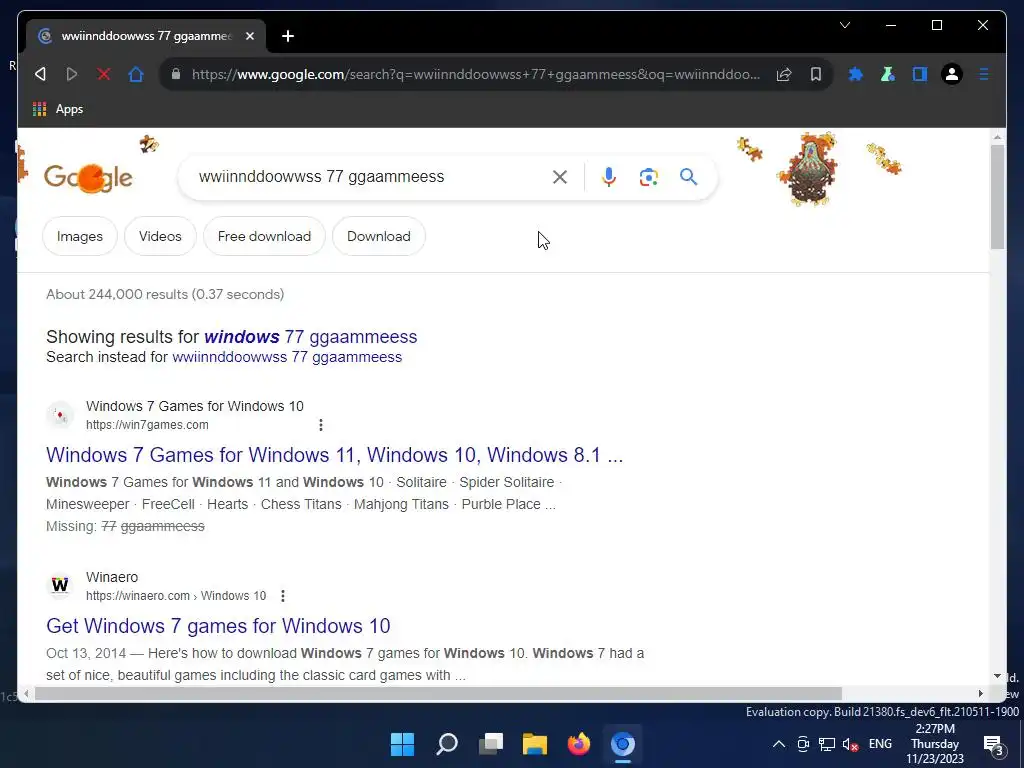Open taskbar Search
1024x768 pixels.
click(x=447, y=744)
